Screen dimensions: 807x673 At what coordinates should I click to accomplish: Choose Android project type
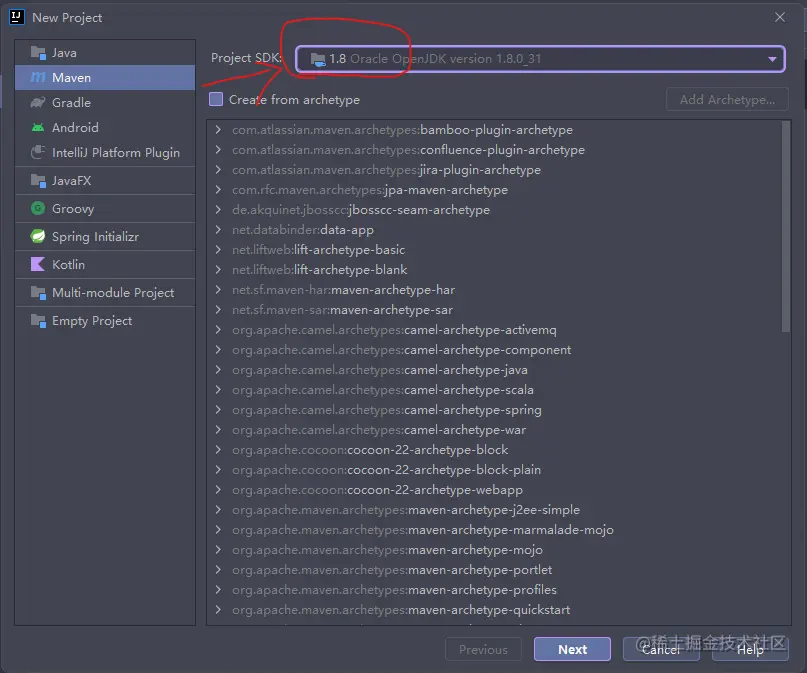pos(105,127)
